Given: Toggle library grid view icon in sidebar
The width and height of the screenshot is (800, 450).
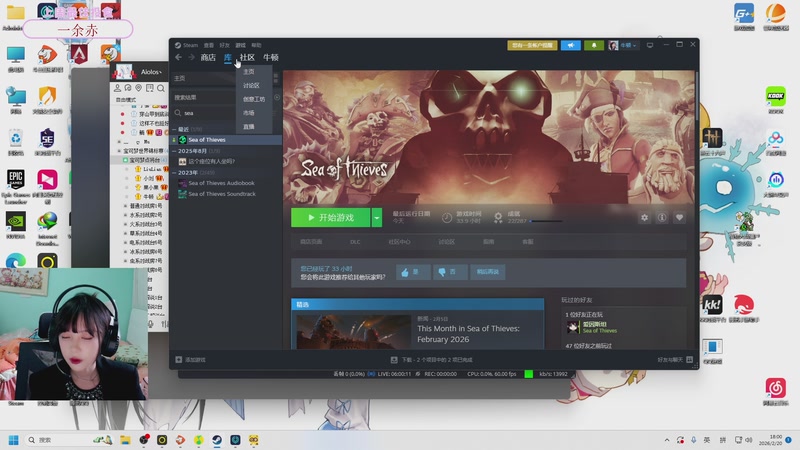Looking at the screenshot, I should (x=276, y=78).
